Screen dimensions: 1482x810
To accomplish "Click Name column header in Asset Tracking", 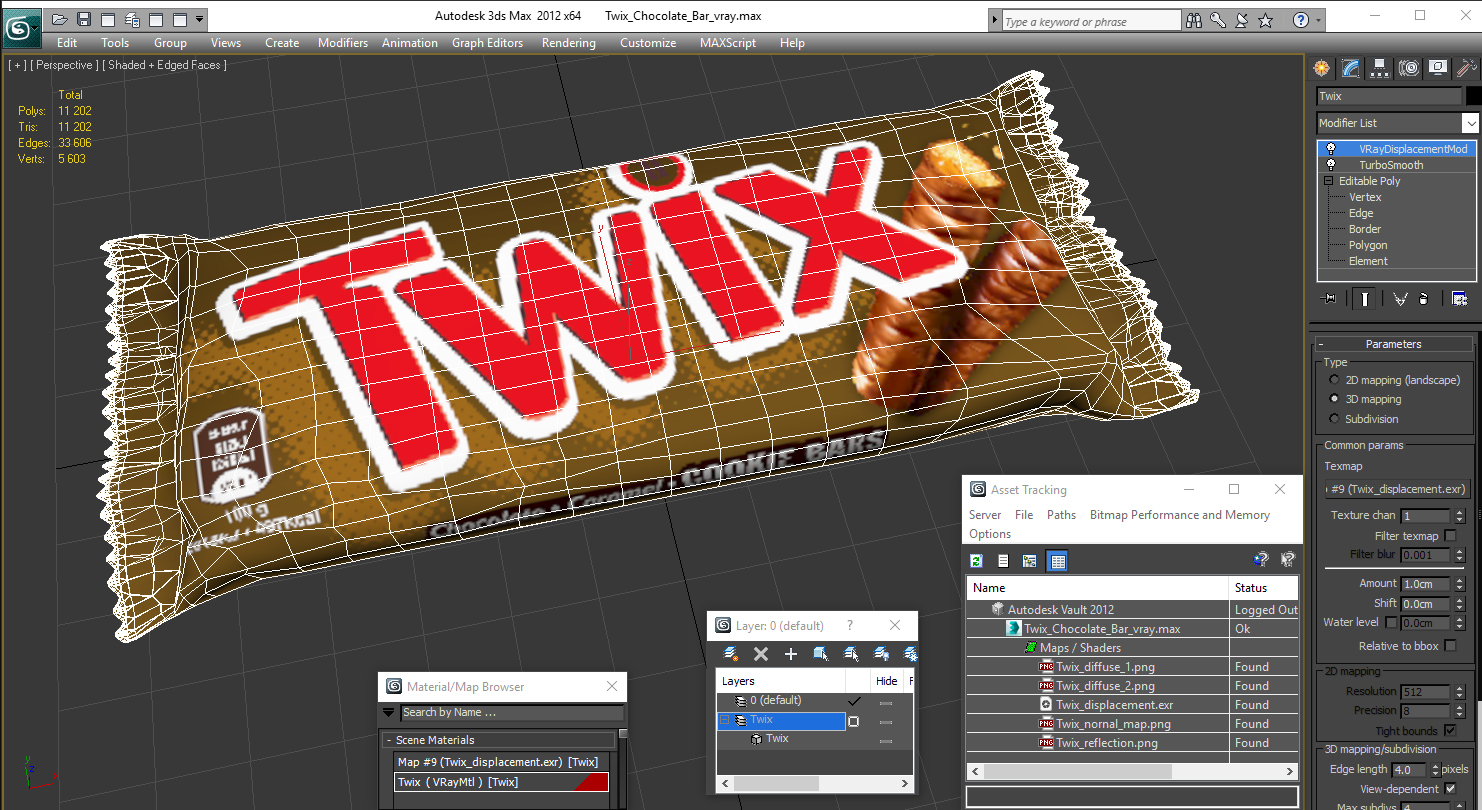I will pyautogui.click(x=1097, y=588).
